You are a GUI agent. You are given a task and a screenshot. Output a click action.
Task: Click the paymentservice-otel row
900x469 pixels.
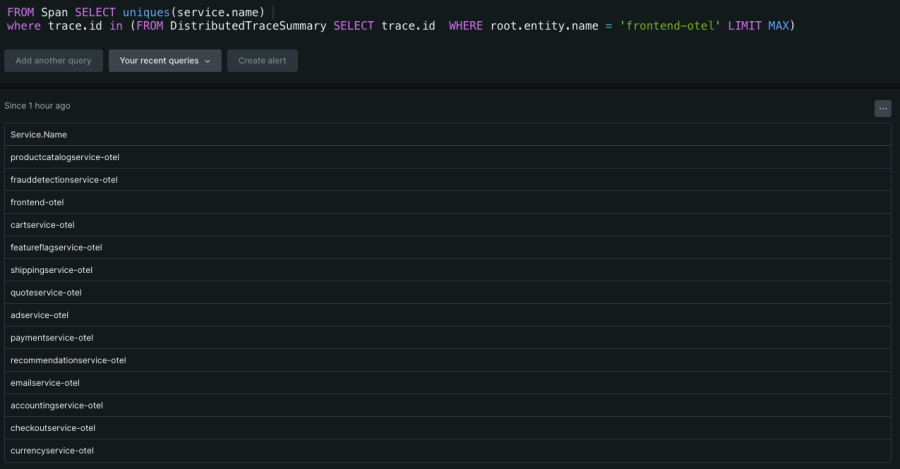tap(51, 338)
